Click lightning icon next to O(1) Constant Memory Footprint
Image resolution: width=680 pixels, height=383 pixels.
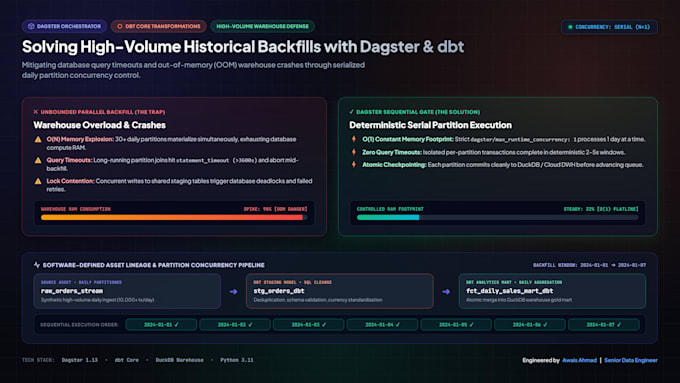[354, 139]
